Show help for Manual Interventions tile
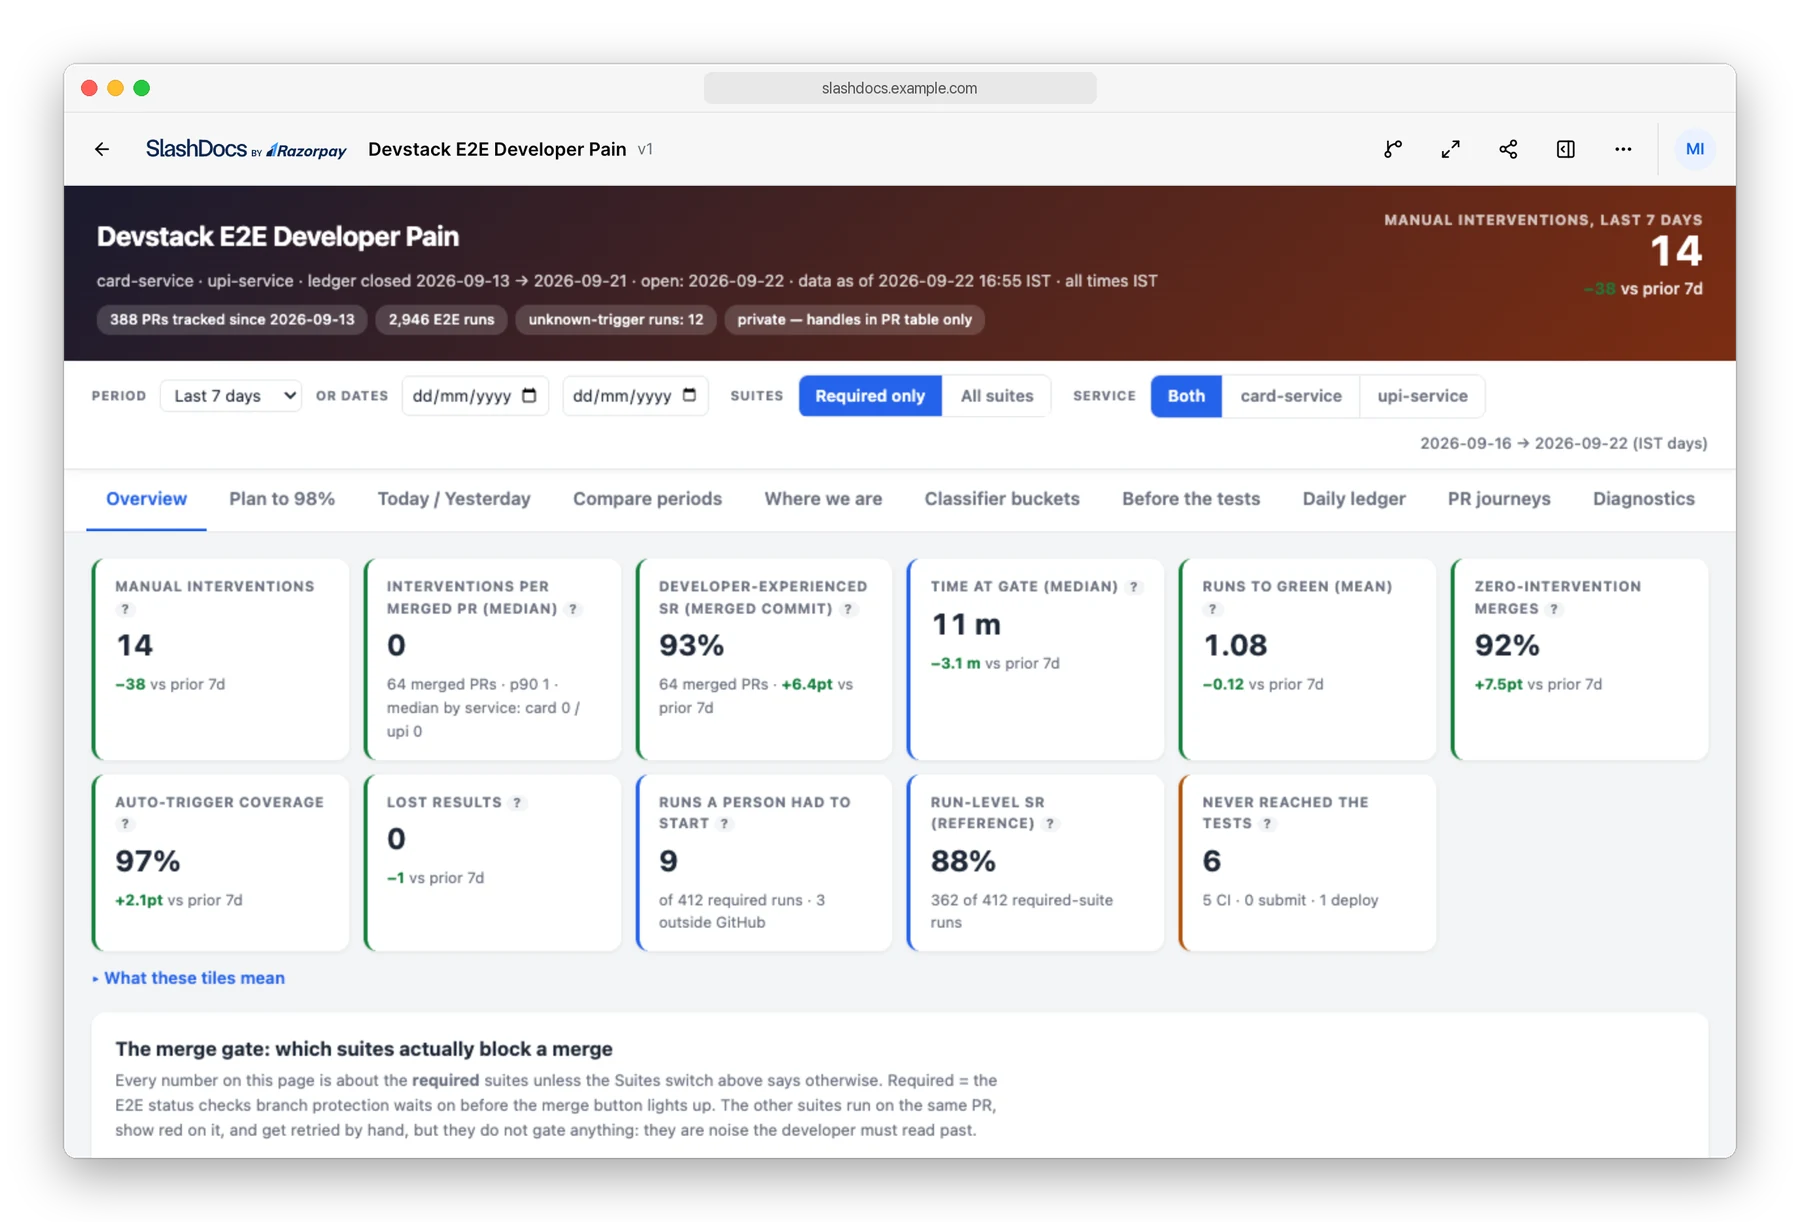 (125, 609)
